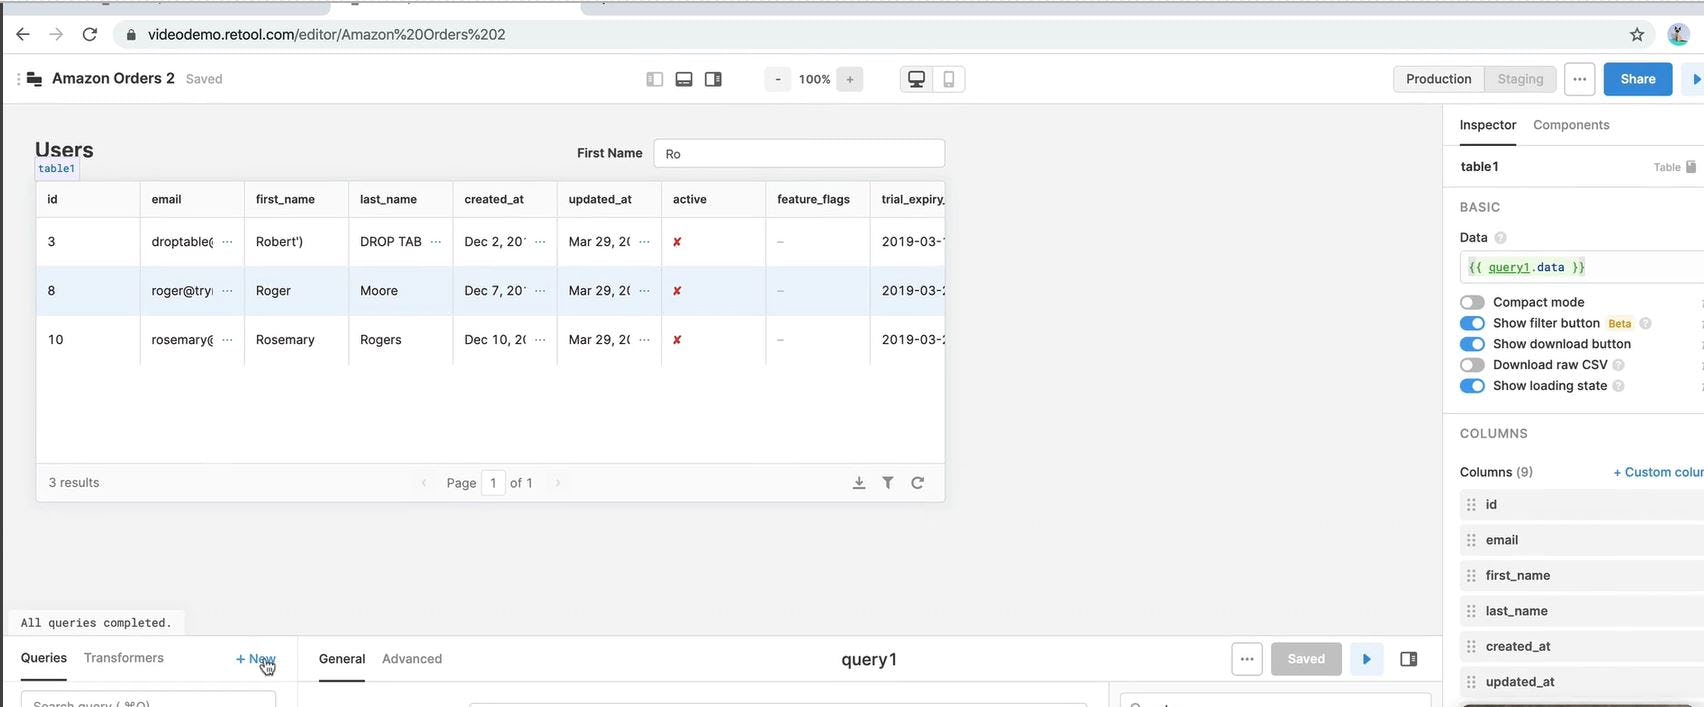Select the Moore table cell

(x=400, y=291)
